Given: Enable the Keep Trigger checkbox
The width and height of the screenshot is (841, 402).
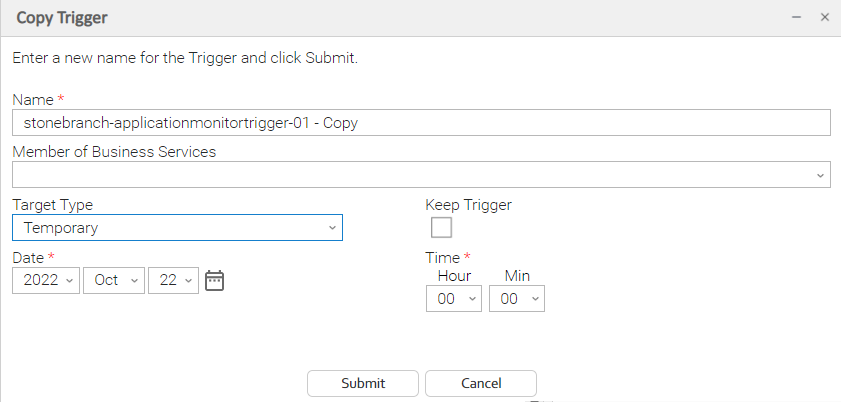Looking at the screenshot, I should [x=440, y=227].
